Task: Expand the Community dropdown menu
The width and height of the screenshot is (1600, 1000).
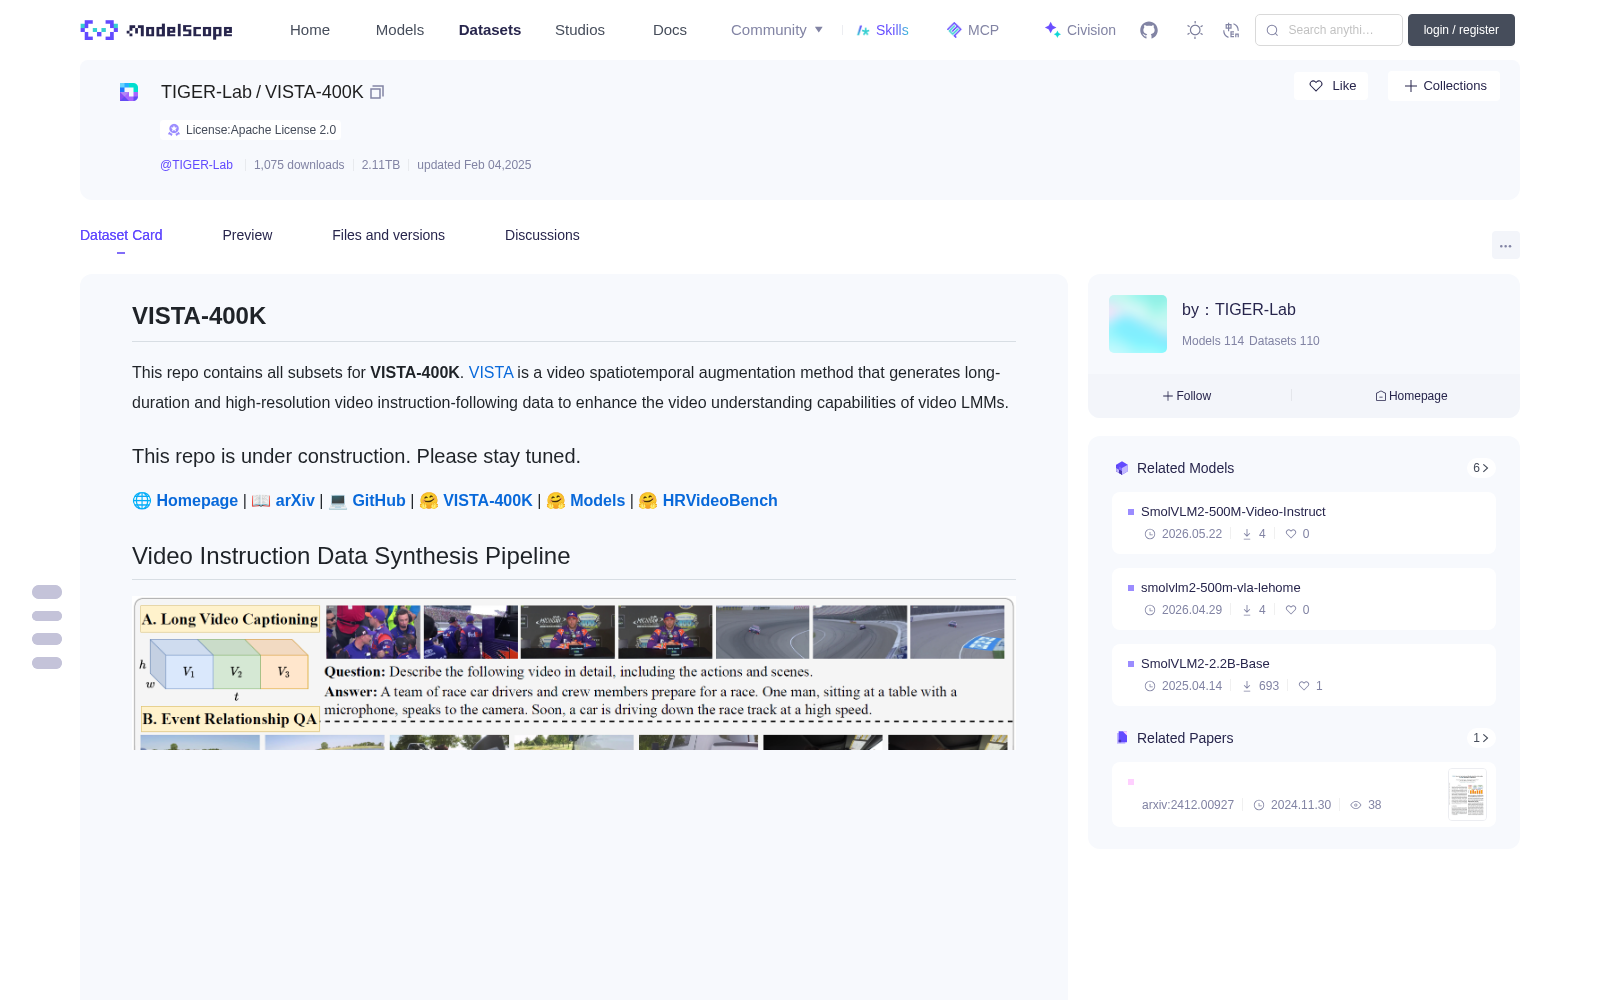Action: pyautogui.click(x=777, y=30)
